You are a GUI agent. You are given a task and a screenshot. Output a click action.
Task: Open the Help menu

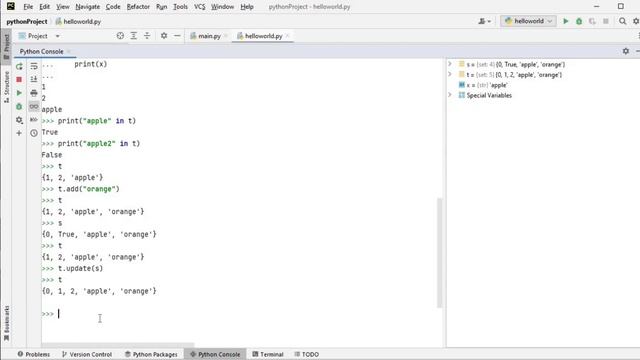pyautogui.click(x=247, y=7)
